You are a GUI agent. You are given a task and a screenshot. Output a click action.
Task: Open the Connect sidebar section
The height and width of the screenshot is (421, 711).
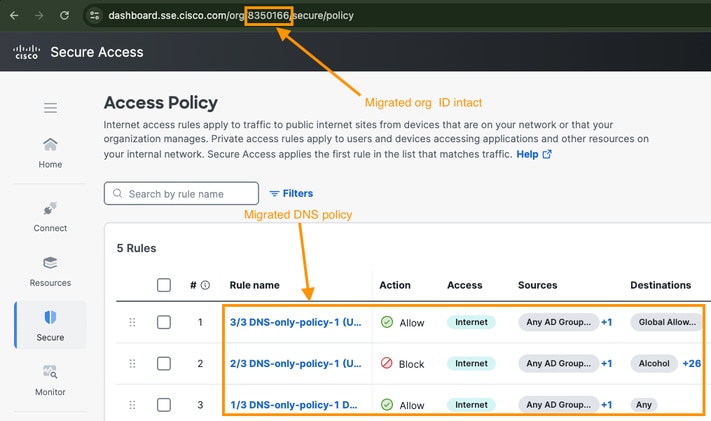pos(50,217)
